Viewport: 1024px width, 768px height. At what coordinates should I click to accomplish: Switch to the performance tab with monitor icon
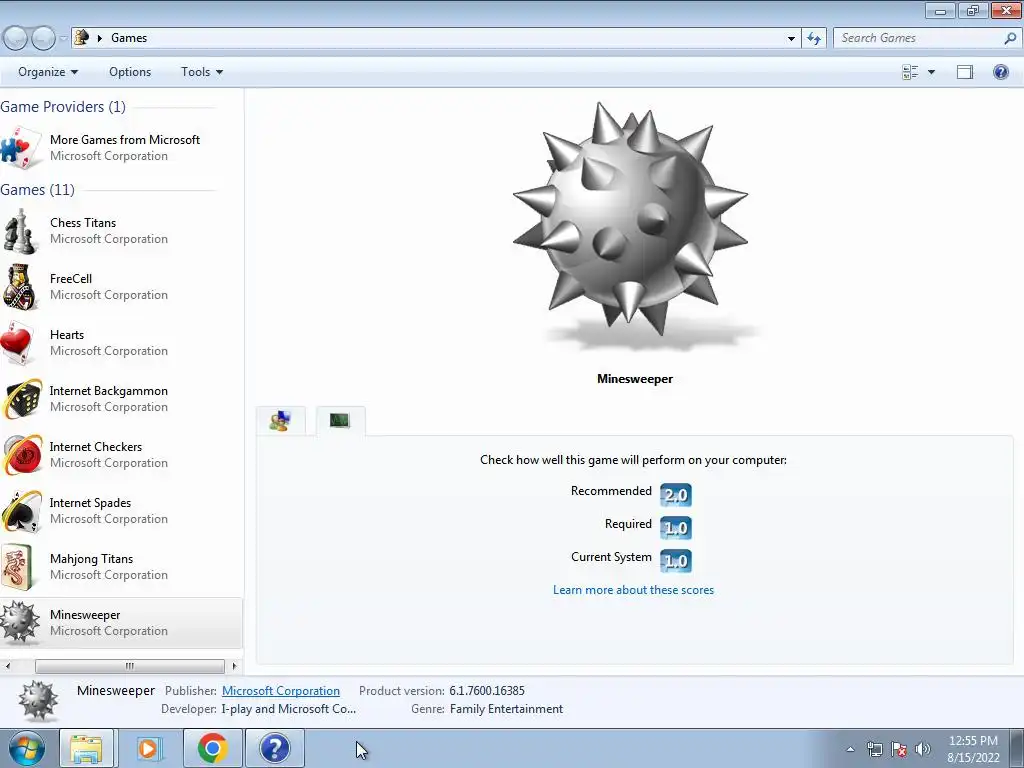[340, 421]
